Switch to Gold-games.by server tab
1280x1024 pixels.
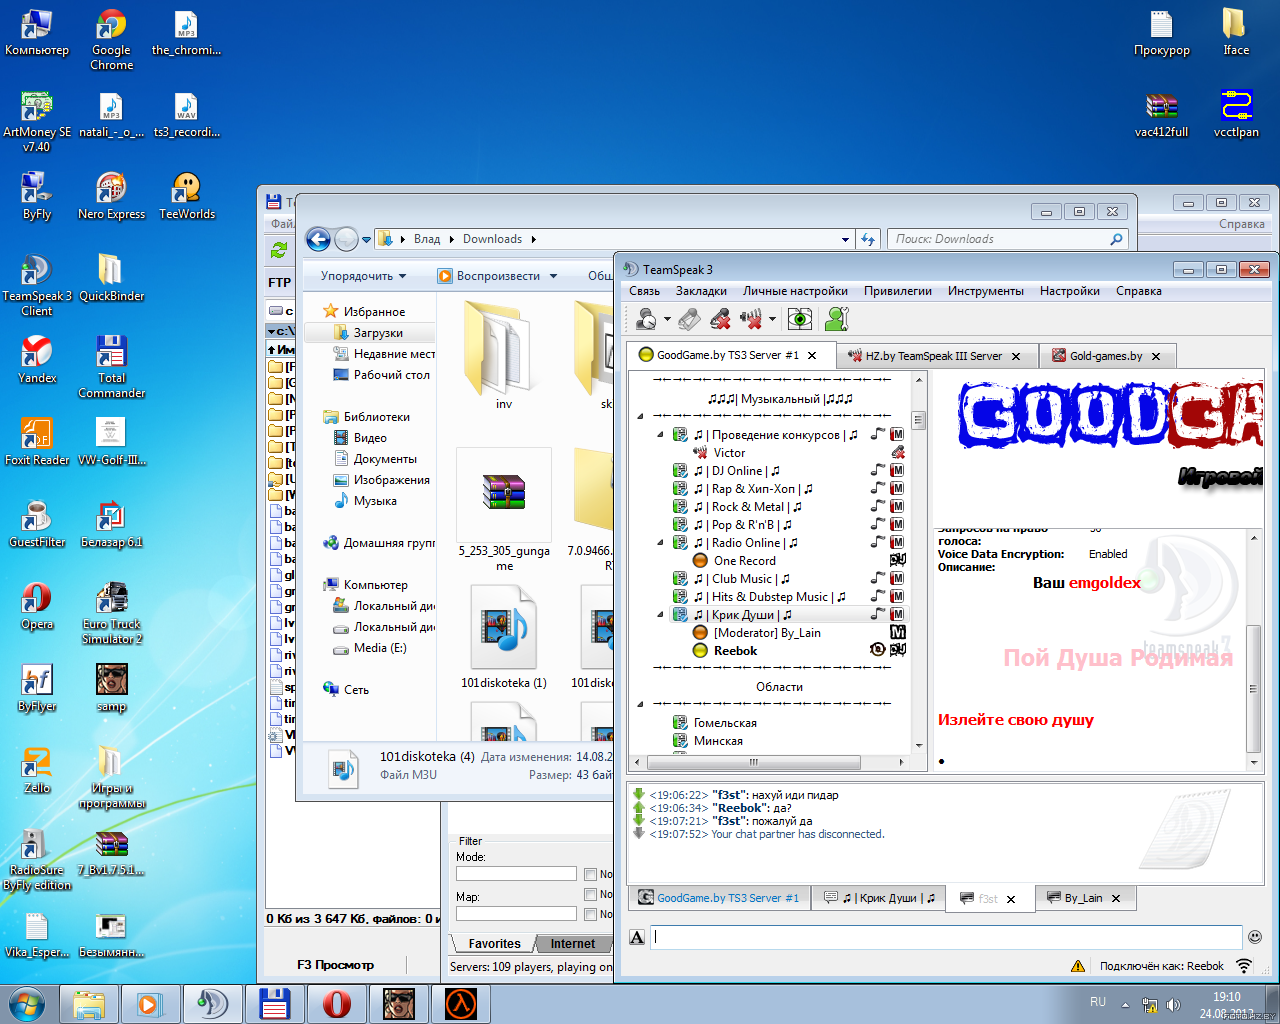click(1106, 356)
